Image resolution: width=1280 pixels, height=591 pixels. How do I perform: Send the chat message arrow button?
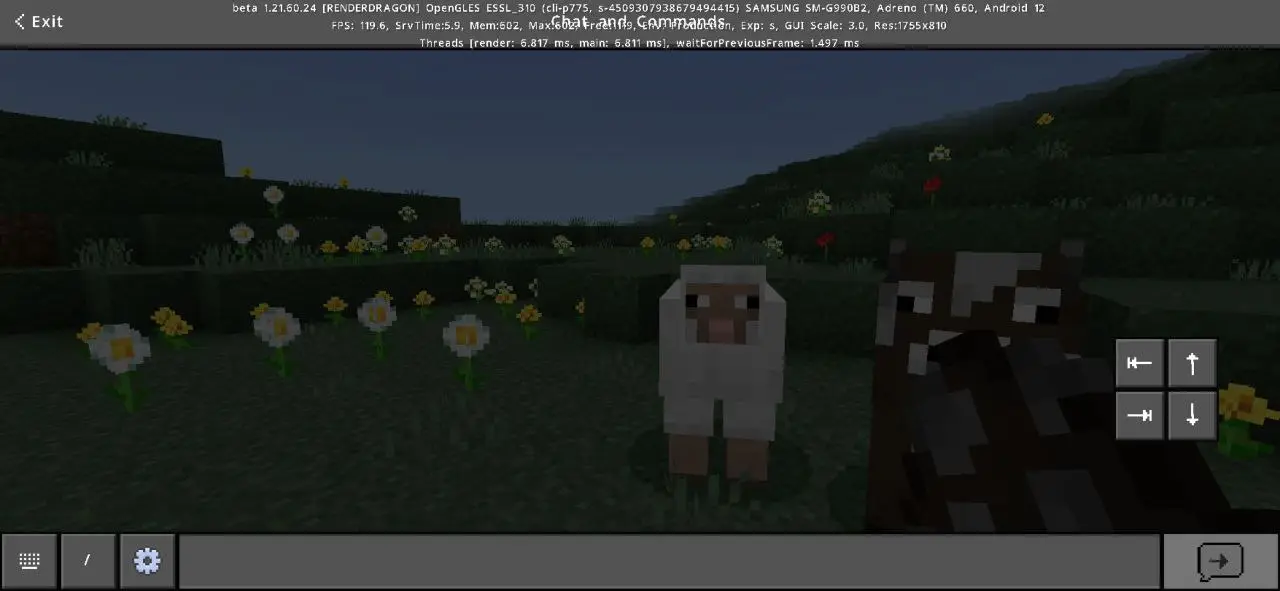[1221, 561]
